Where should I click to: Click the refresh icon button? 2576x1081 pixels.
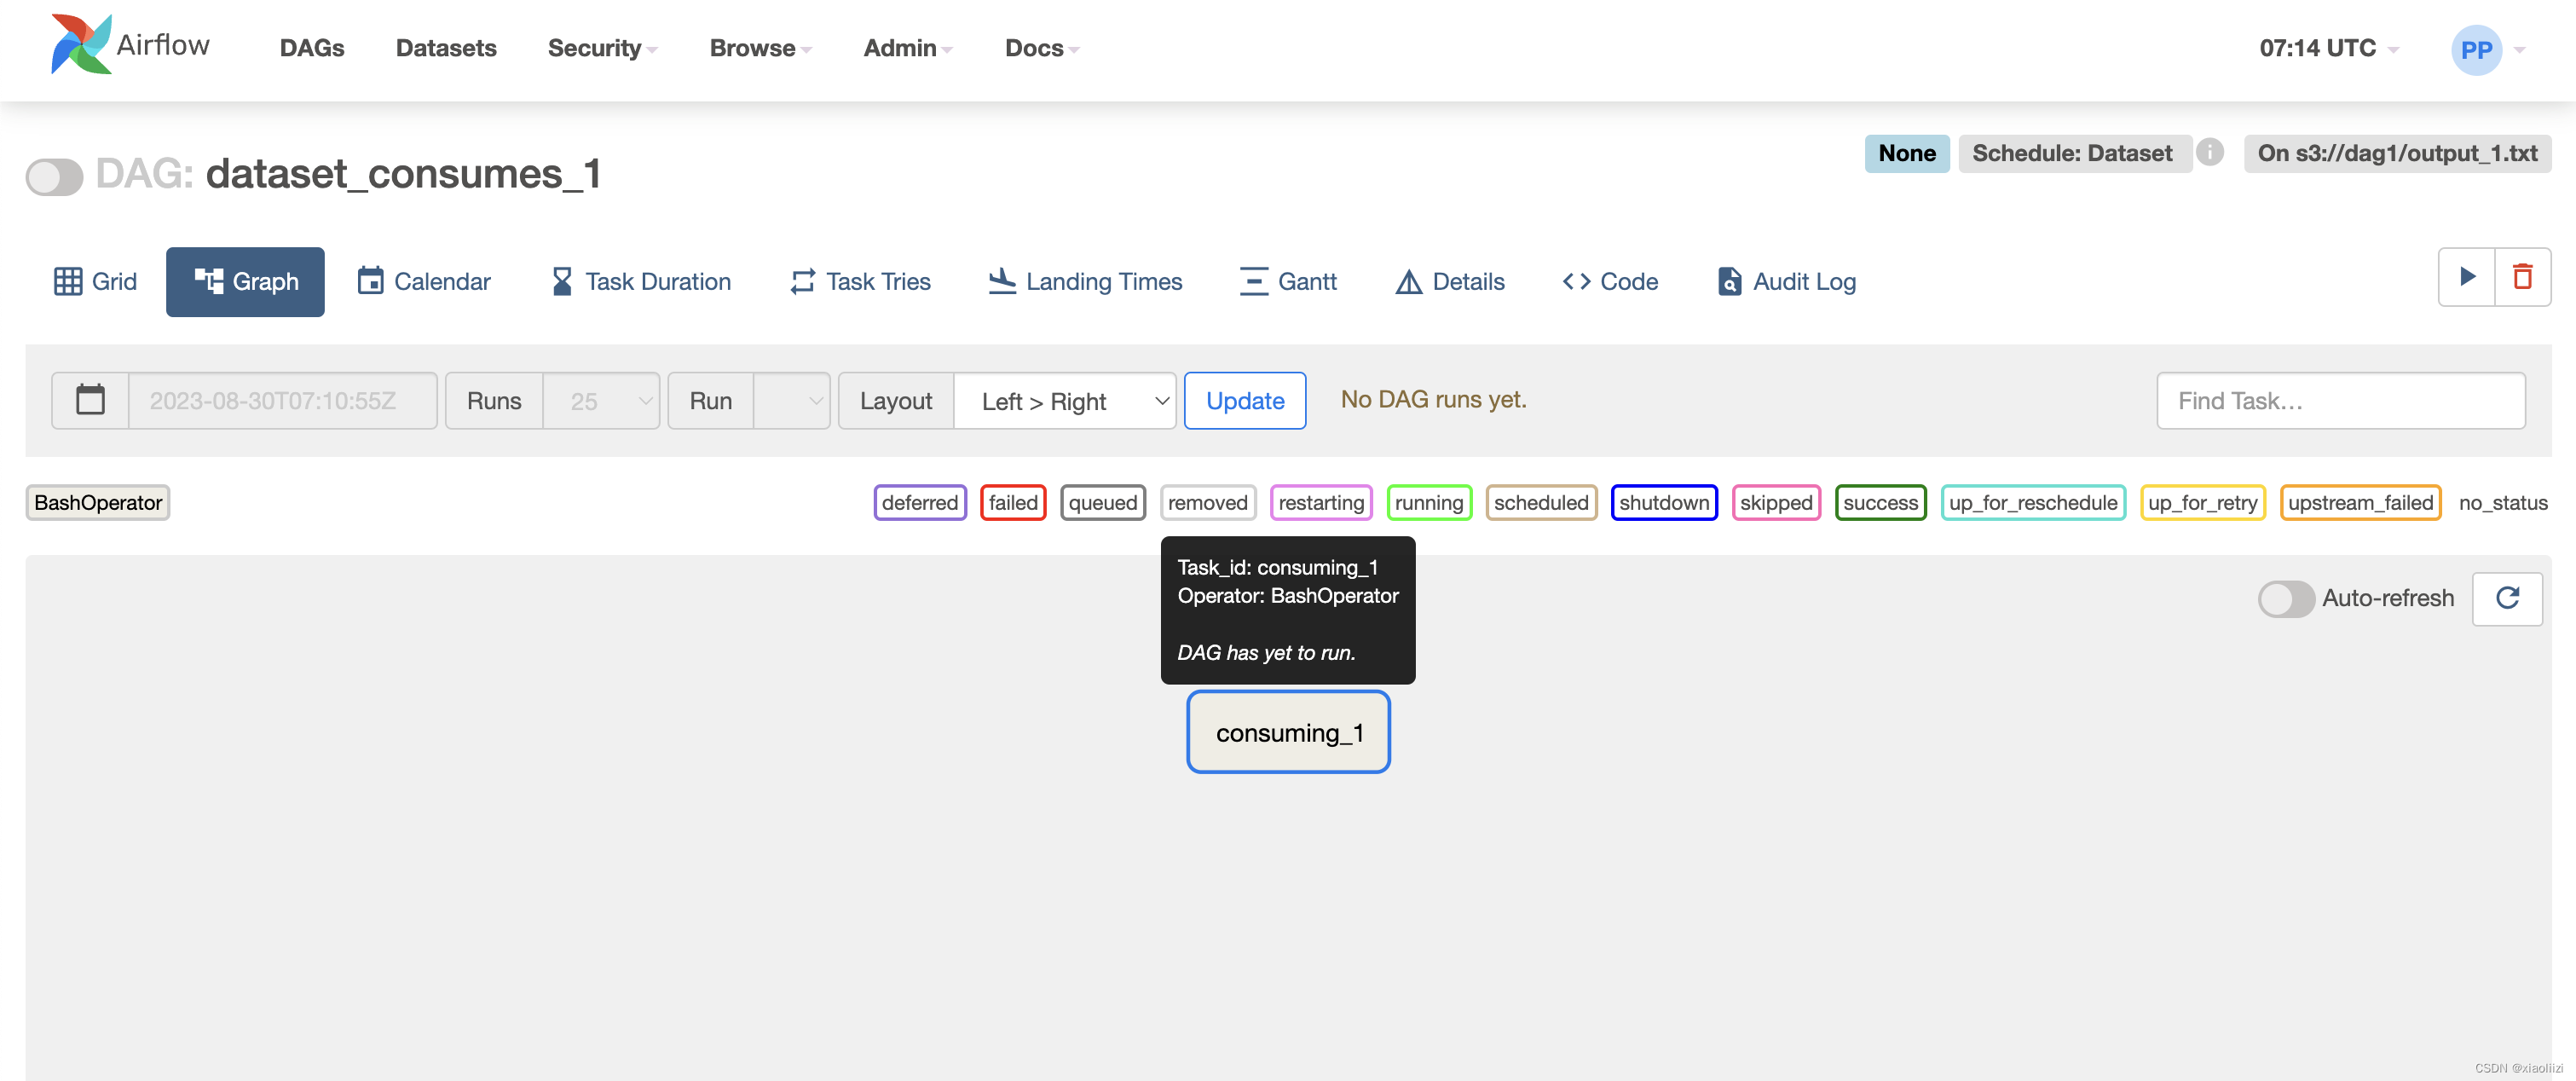2507,597
